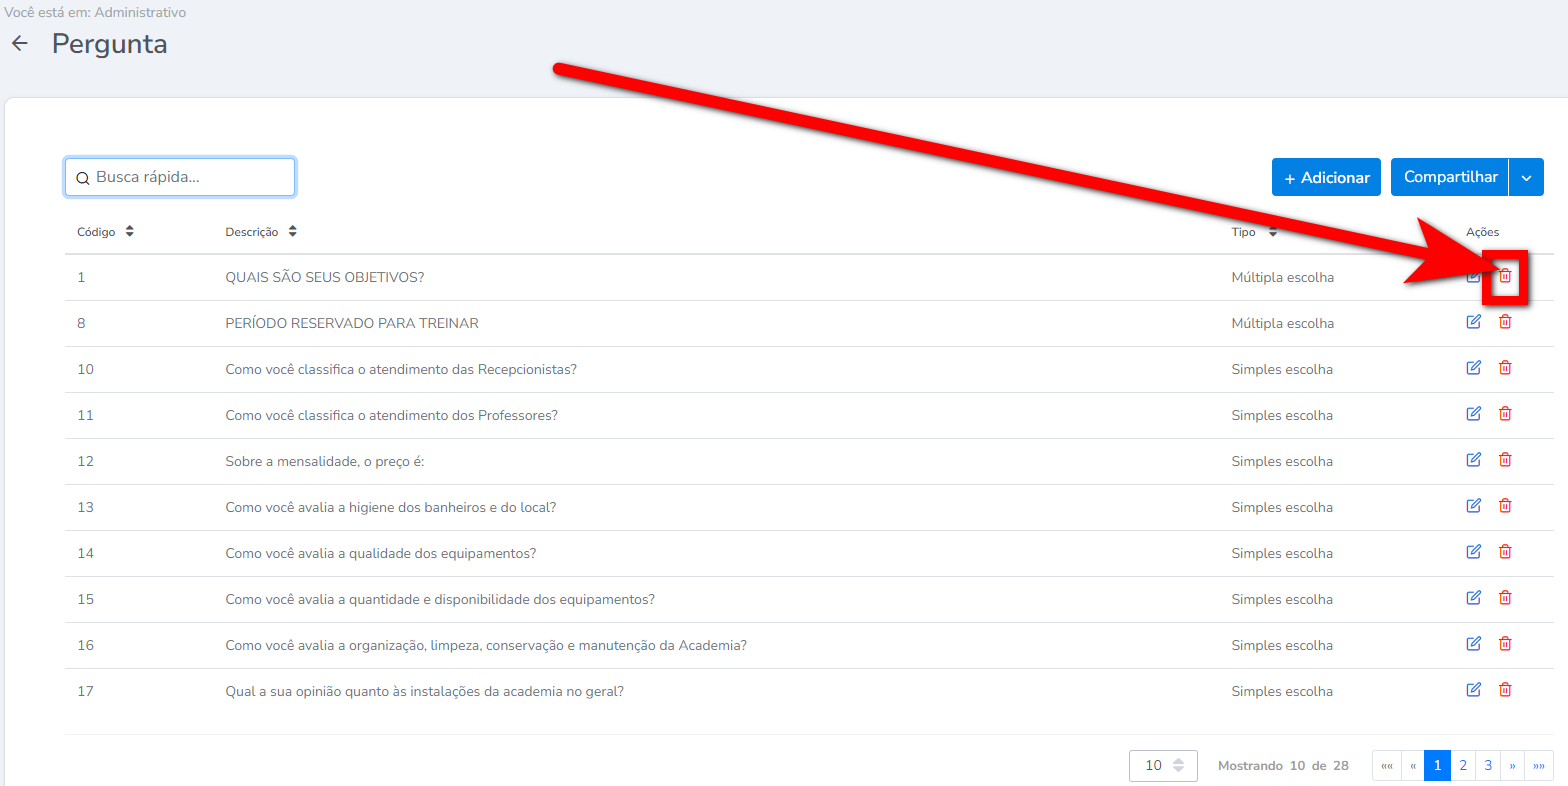Viewport: 1568px width, 786px height.
Task: Delete question 11 about Professores
Action: click(x=1504, y=414)
